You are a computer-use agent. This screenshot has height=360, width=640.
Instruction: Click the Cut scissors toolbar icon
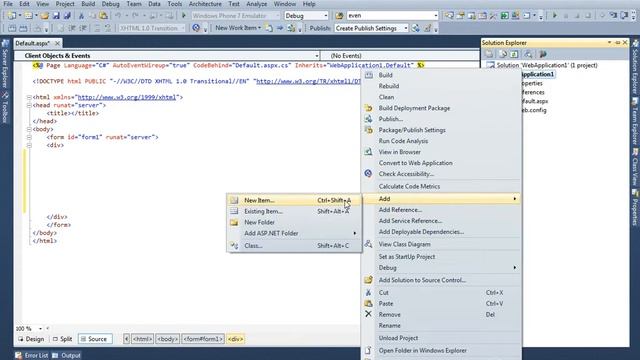[x=81, y=16]
